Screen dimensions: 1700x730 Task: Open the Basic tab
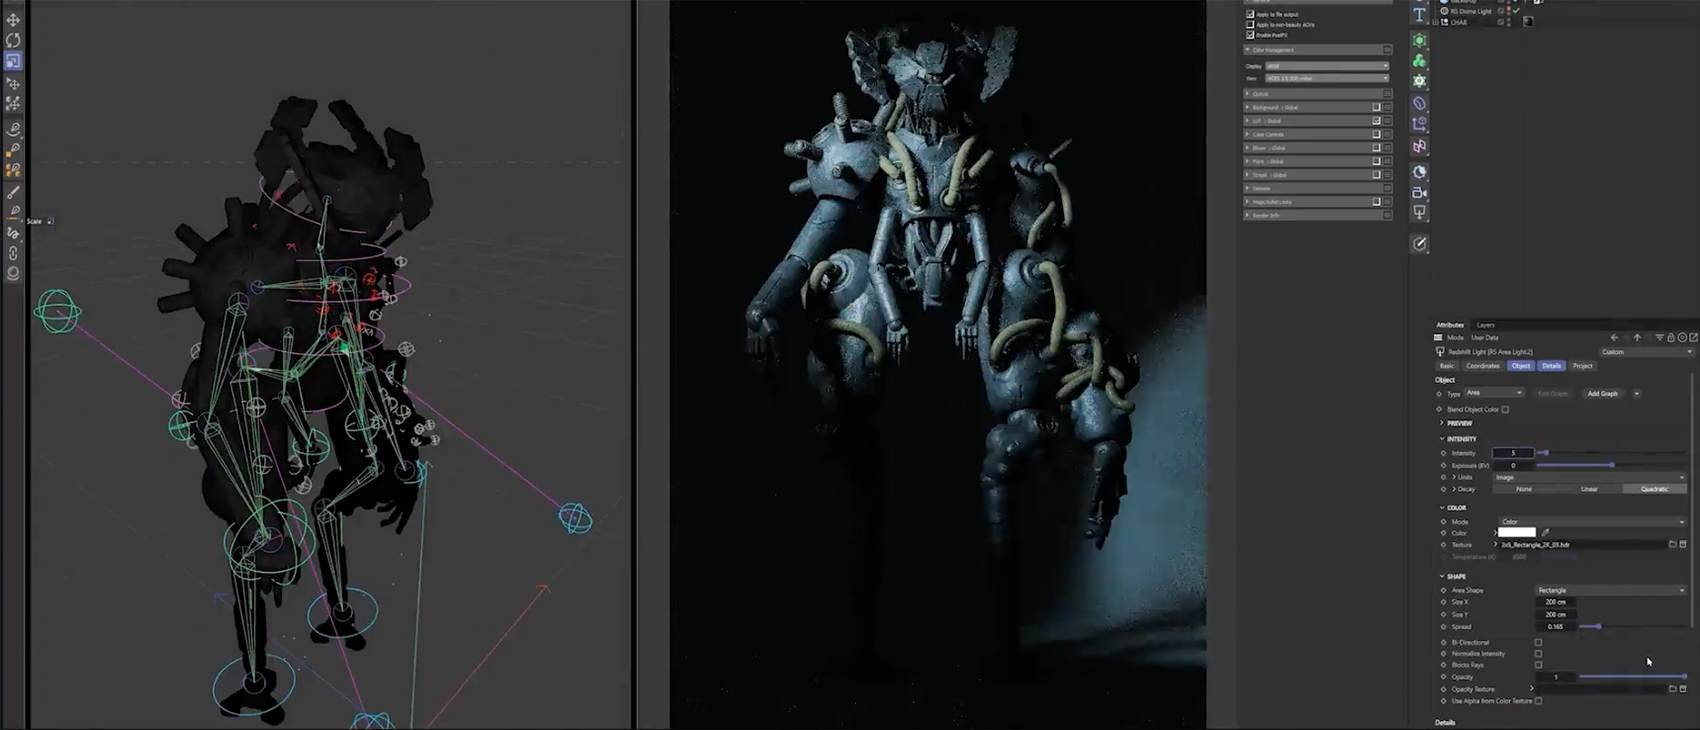point(1447,366)
